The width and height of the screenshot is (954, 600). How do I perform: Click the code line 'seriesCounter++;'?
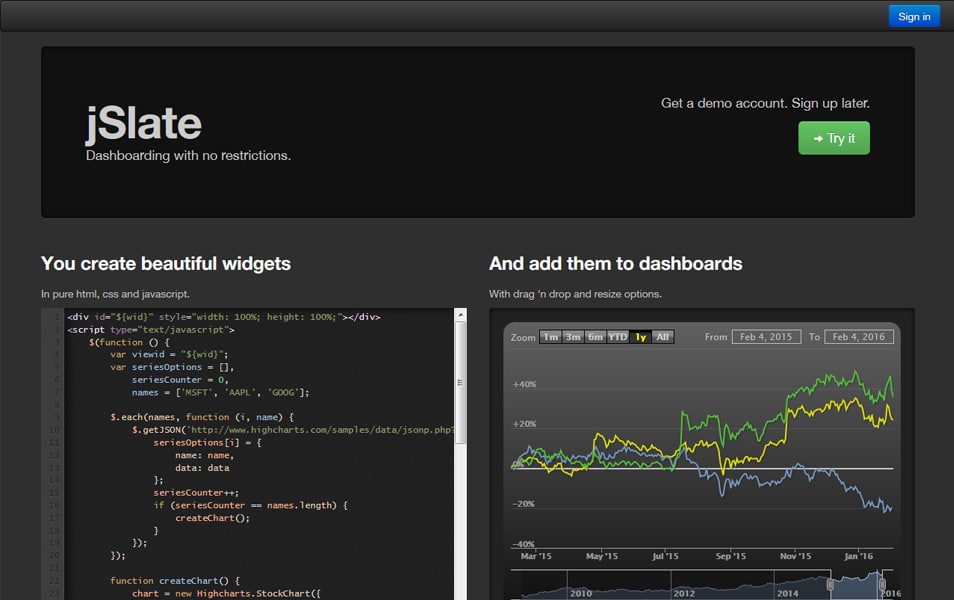pyautogui.click(x=196, y=492)
